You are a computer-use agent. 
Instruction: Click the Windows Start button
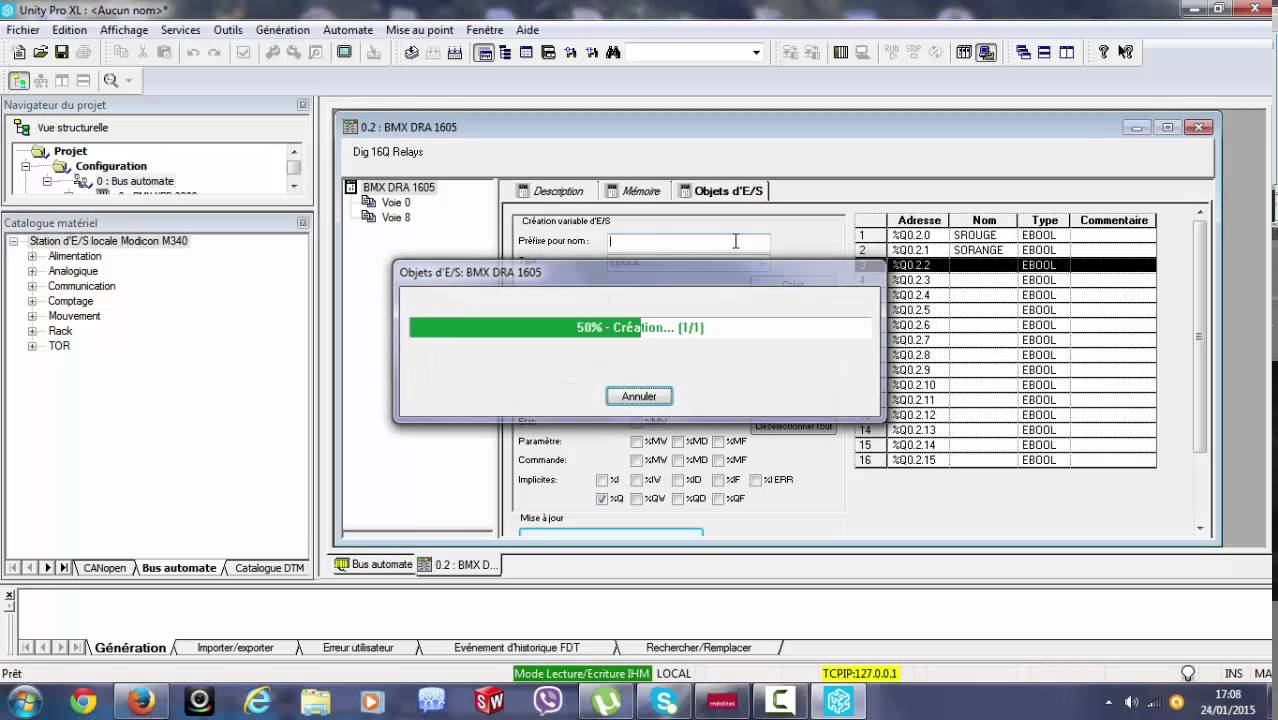point(24,701)
